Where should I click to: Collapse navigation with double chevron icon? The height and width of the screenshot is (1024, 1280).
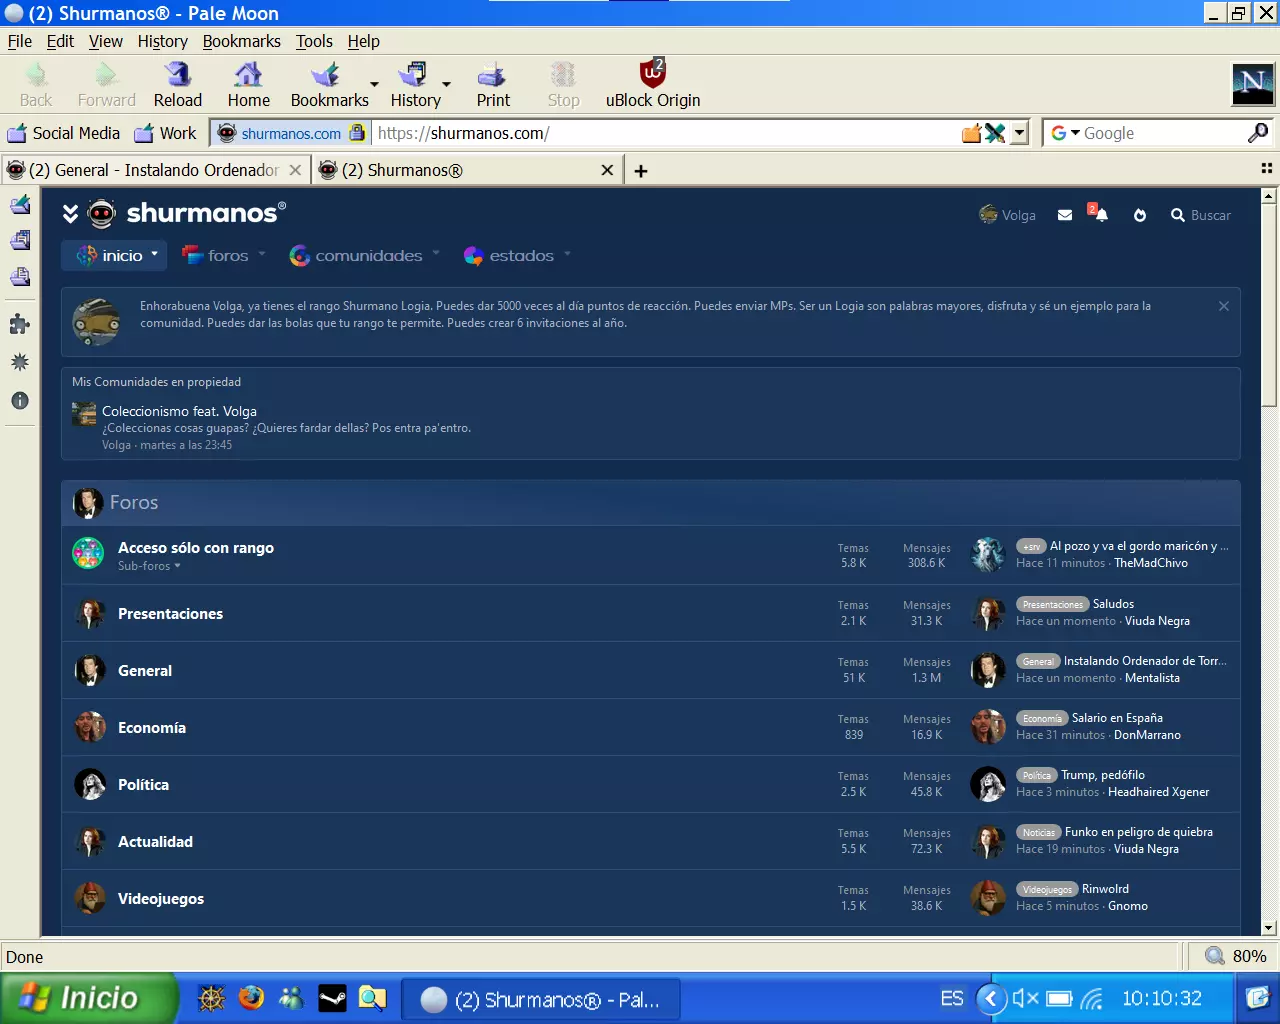[x=70, y=214]
